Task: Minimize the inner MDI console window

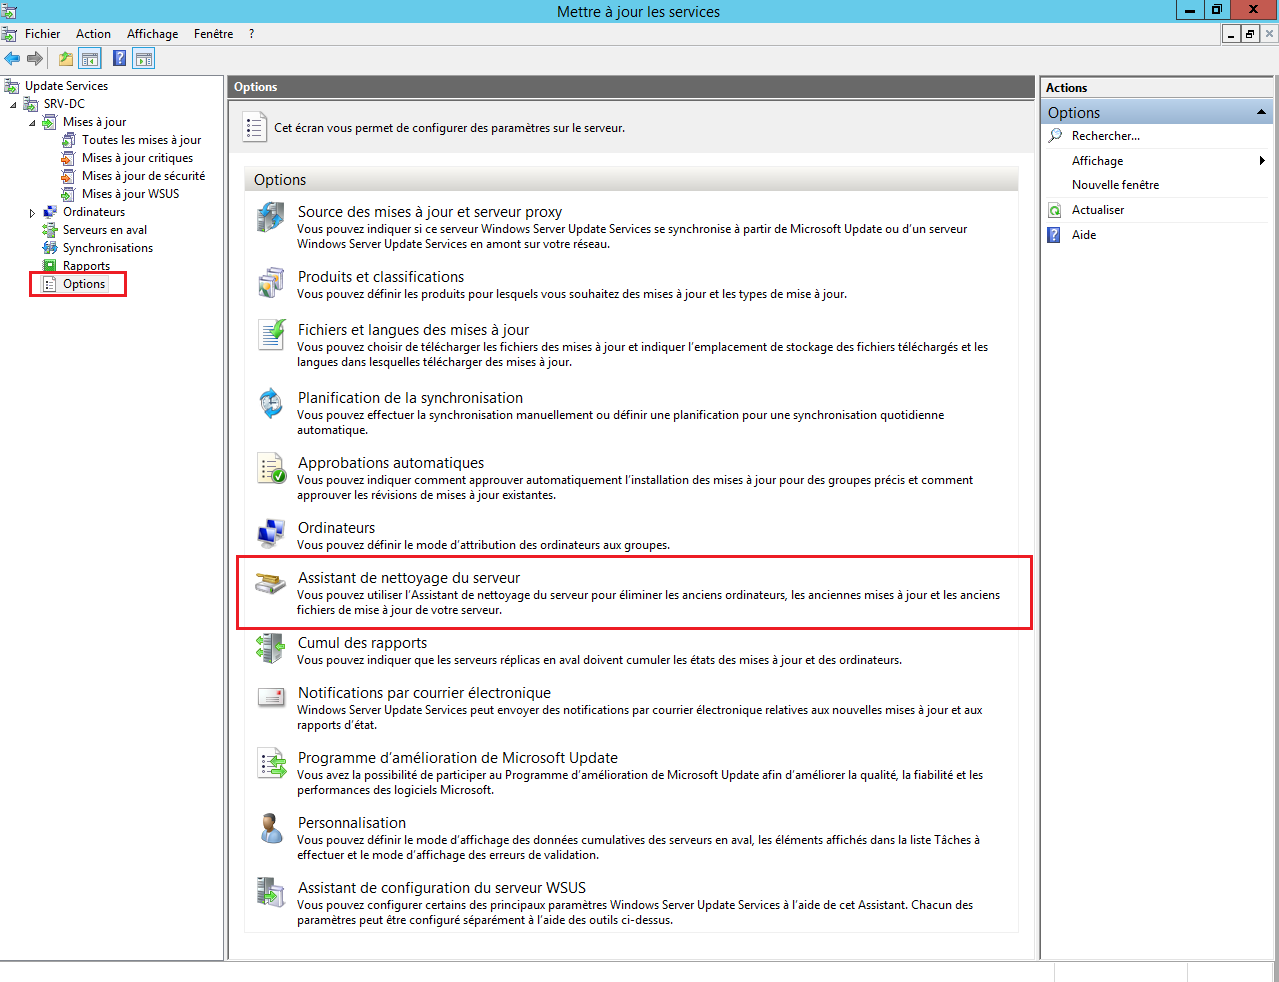Action: [x=1231, y=34]
